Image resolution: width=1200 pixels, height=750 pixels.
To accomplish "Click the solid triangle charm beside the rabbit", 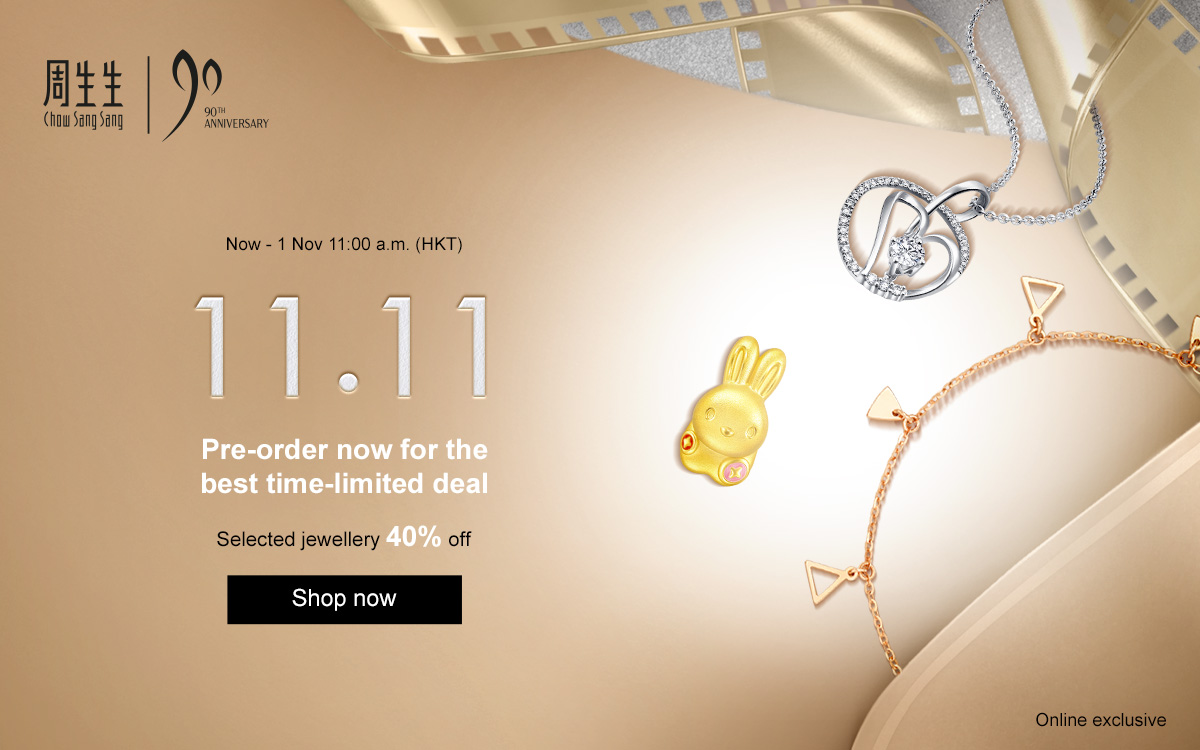I will click(x=887, y=405).
